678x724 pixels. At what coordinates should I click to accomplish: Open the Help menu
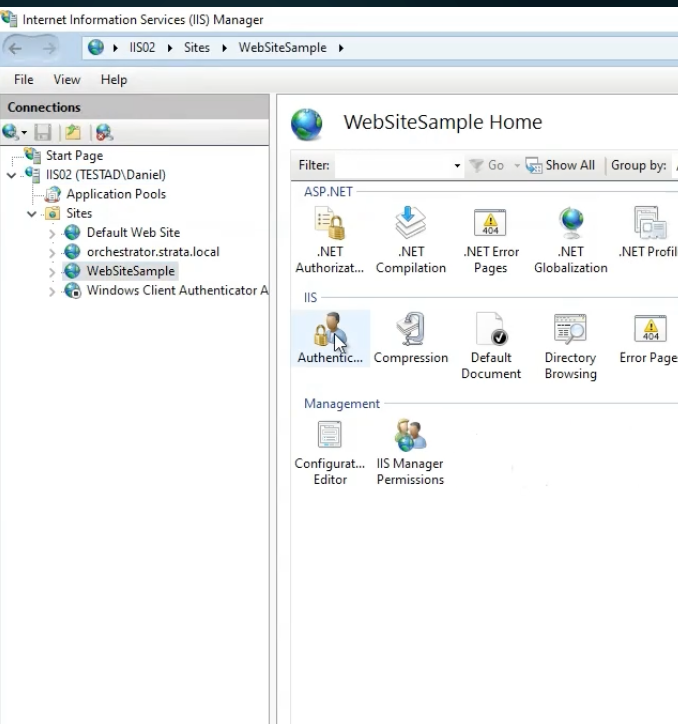click(x=114, y=79)
